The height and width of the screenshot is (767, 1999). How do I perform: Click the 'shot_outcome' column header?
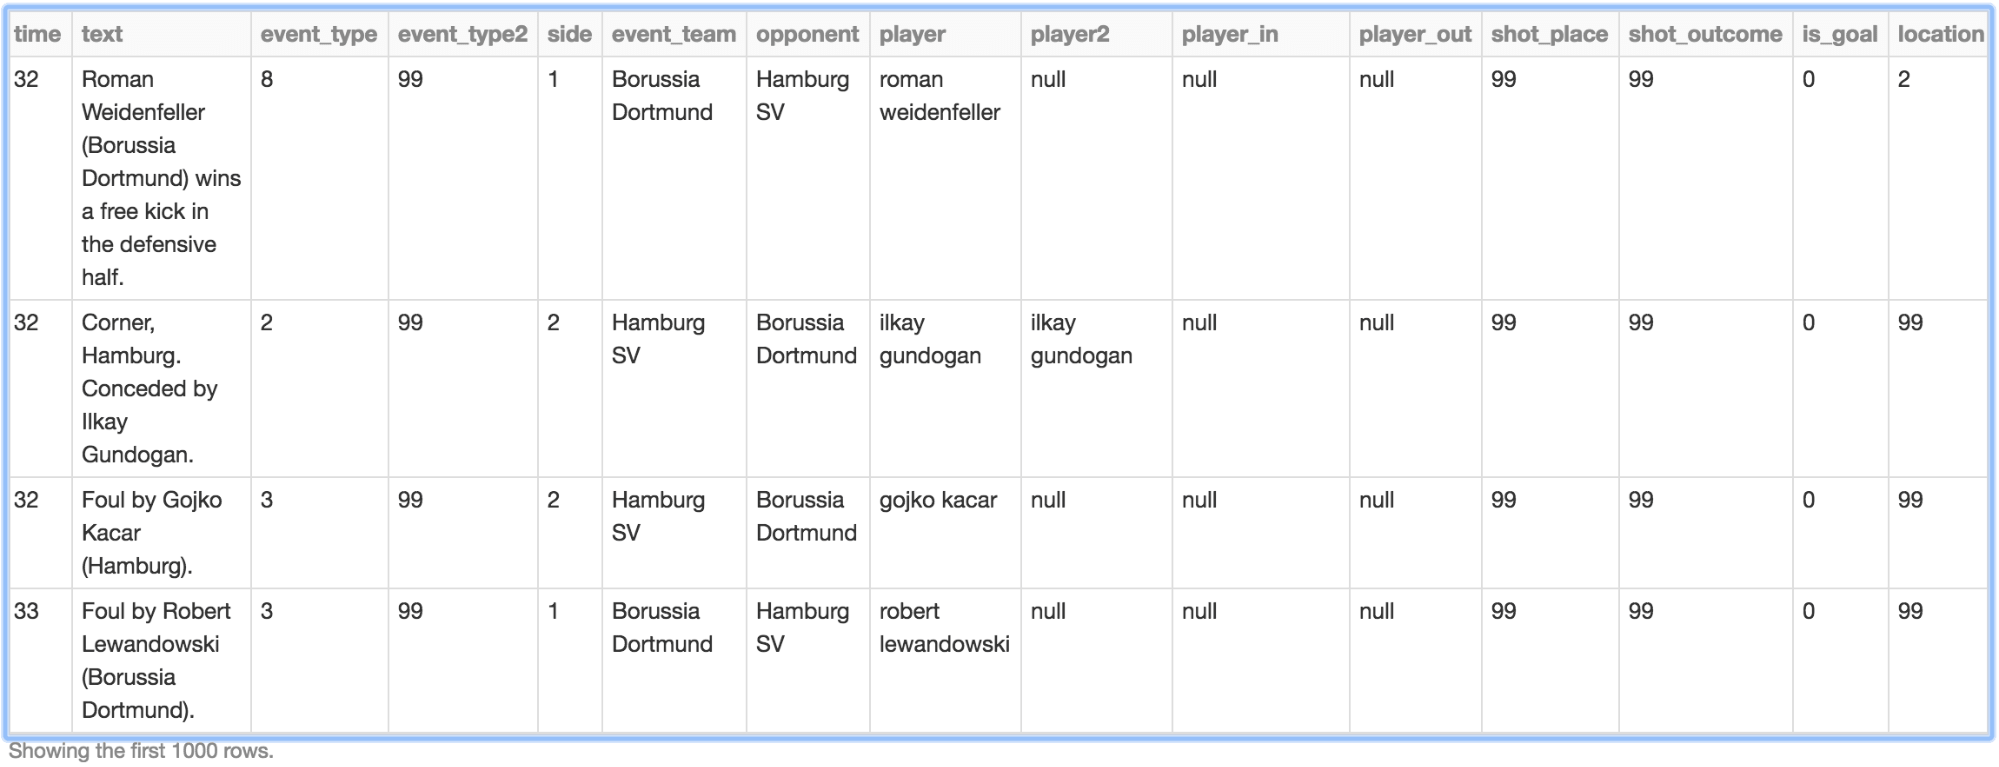click(x=1704, y=34)
